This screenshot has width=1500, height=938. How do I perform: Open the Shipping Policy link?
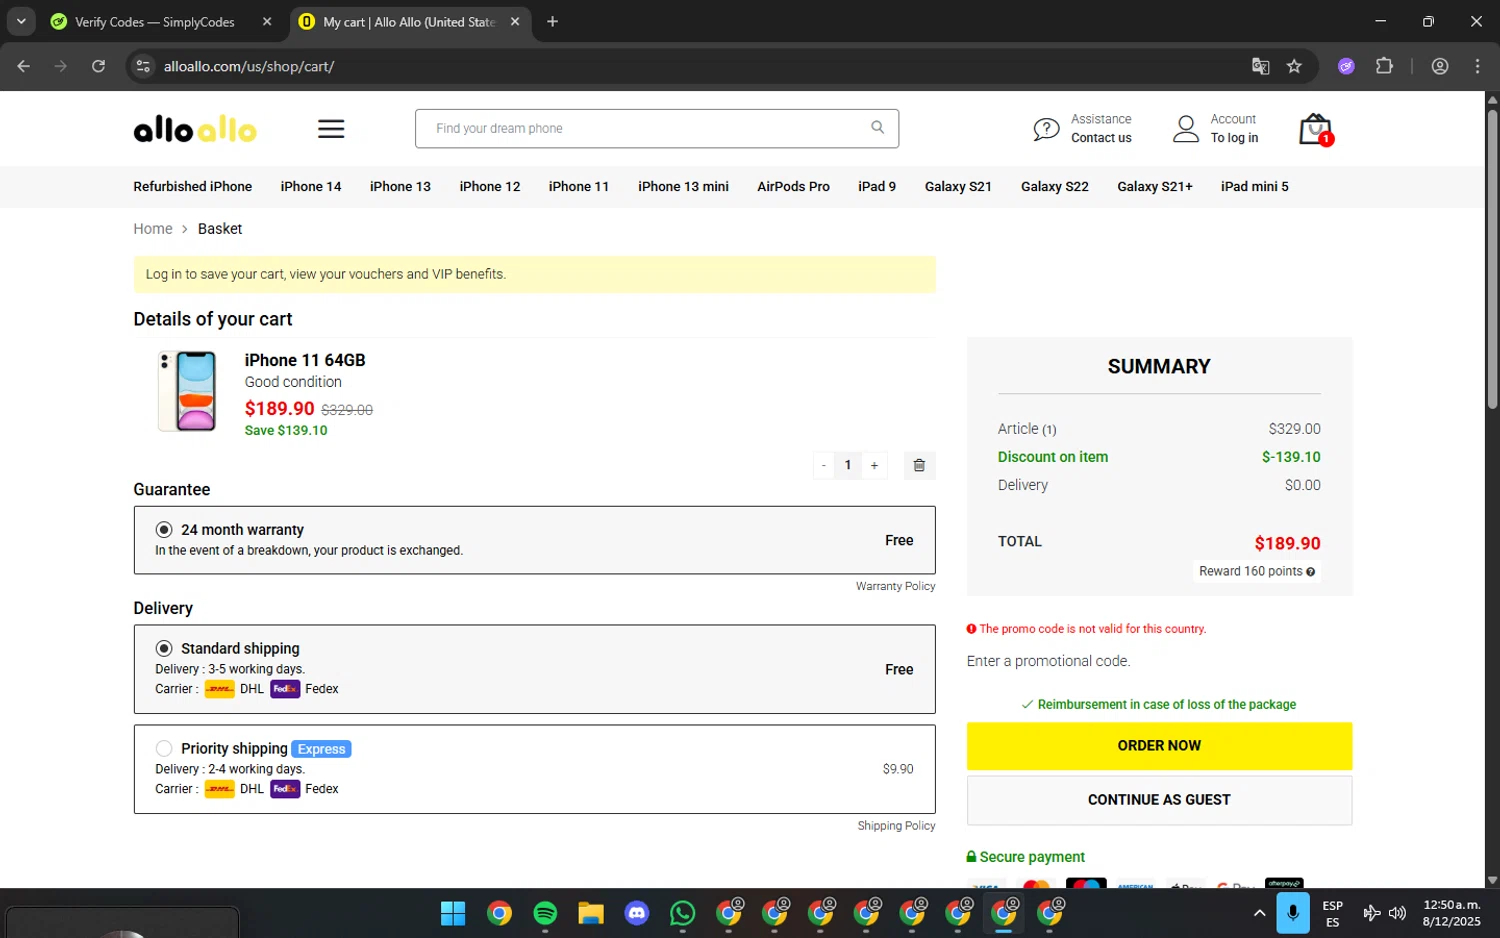(x=896, y=826)
